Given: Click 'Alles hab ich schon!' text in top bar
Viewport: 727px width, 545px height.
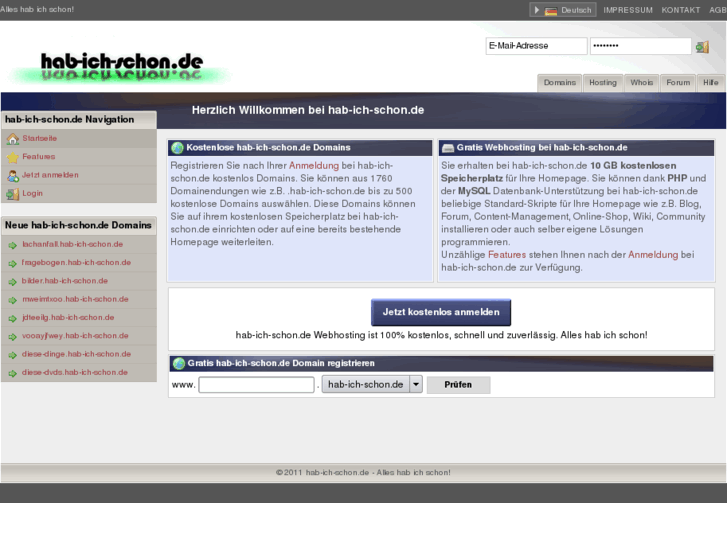Looking at the screenshot, I should click(x=37, y=9).
